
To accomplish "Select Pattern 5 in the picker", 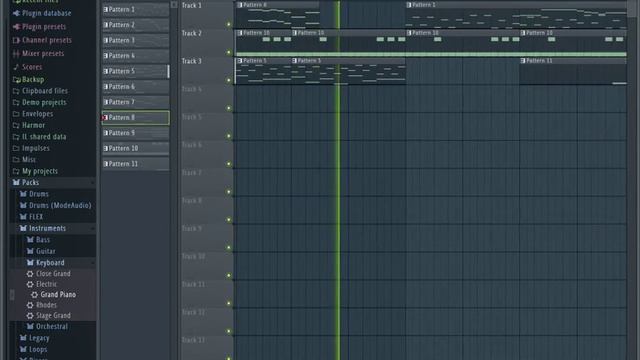I will [136, 71].
